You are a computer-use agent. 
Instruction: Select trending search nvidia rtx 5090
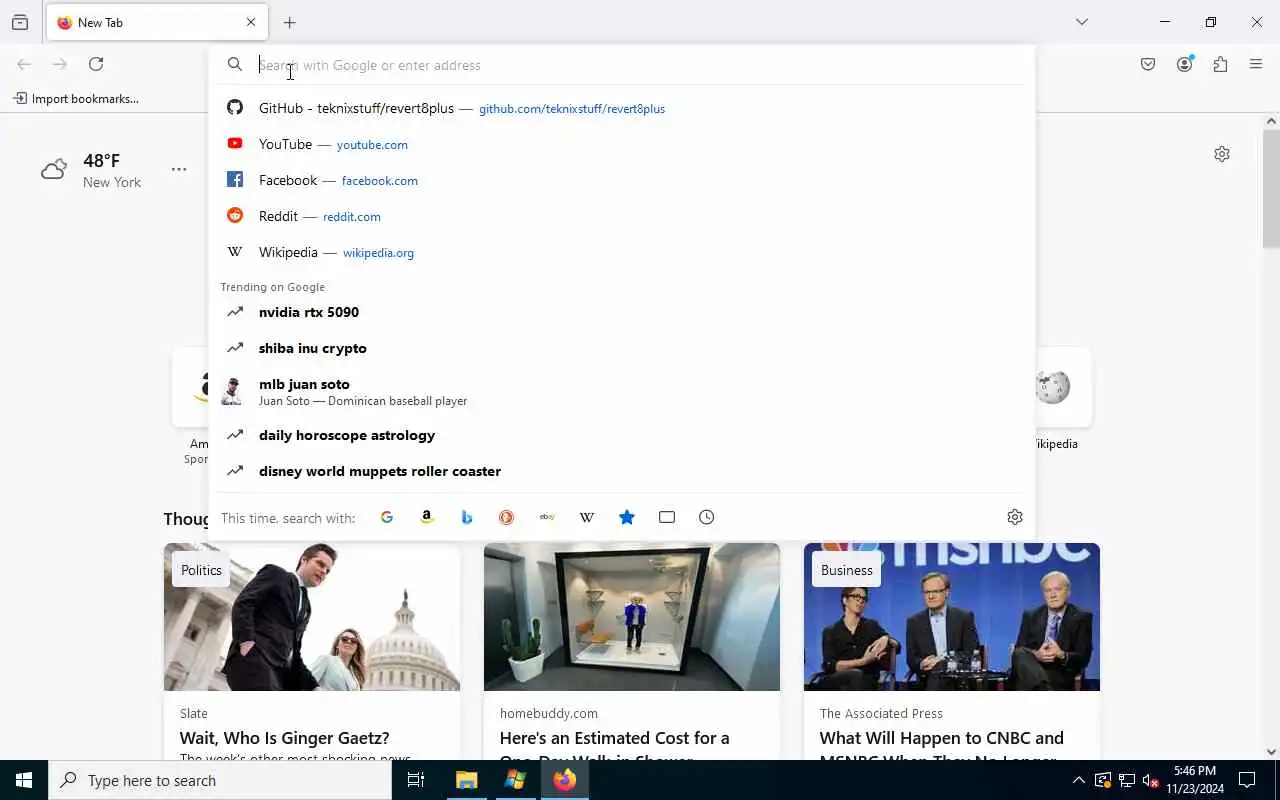tap(622, 312)
